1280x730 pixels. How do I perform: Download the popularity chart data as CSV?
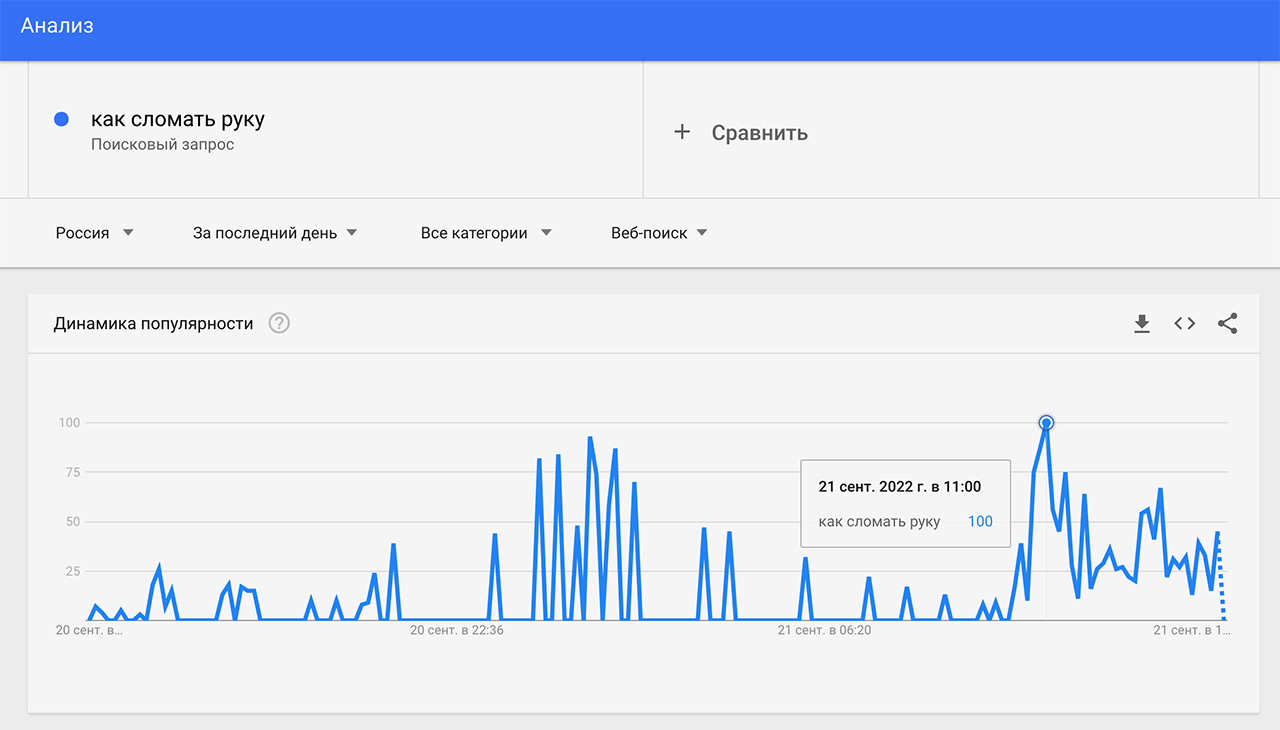1142,324
